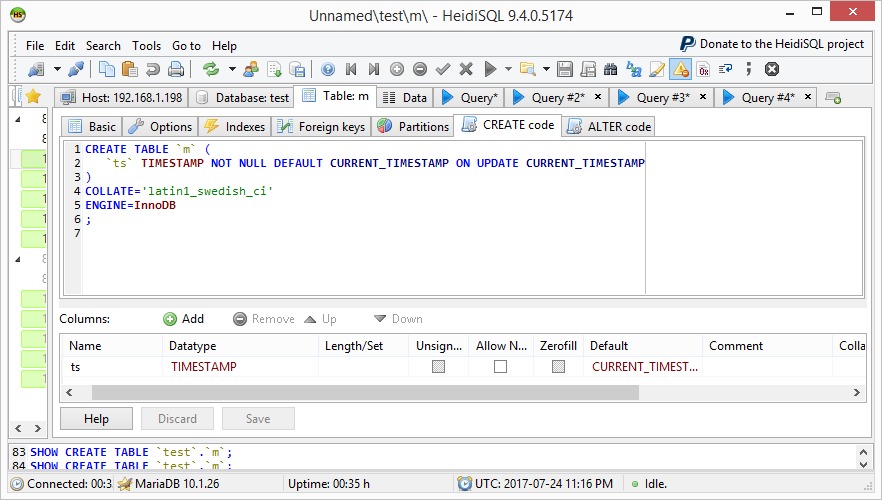
Task: Open the user manager icon
Action: coord(250,69)
